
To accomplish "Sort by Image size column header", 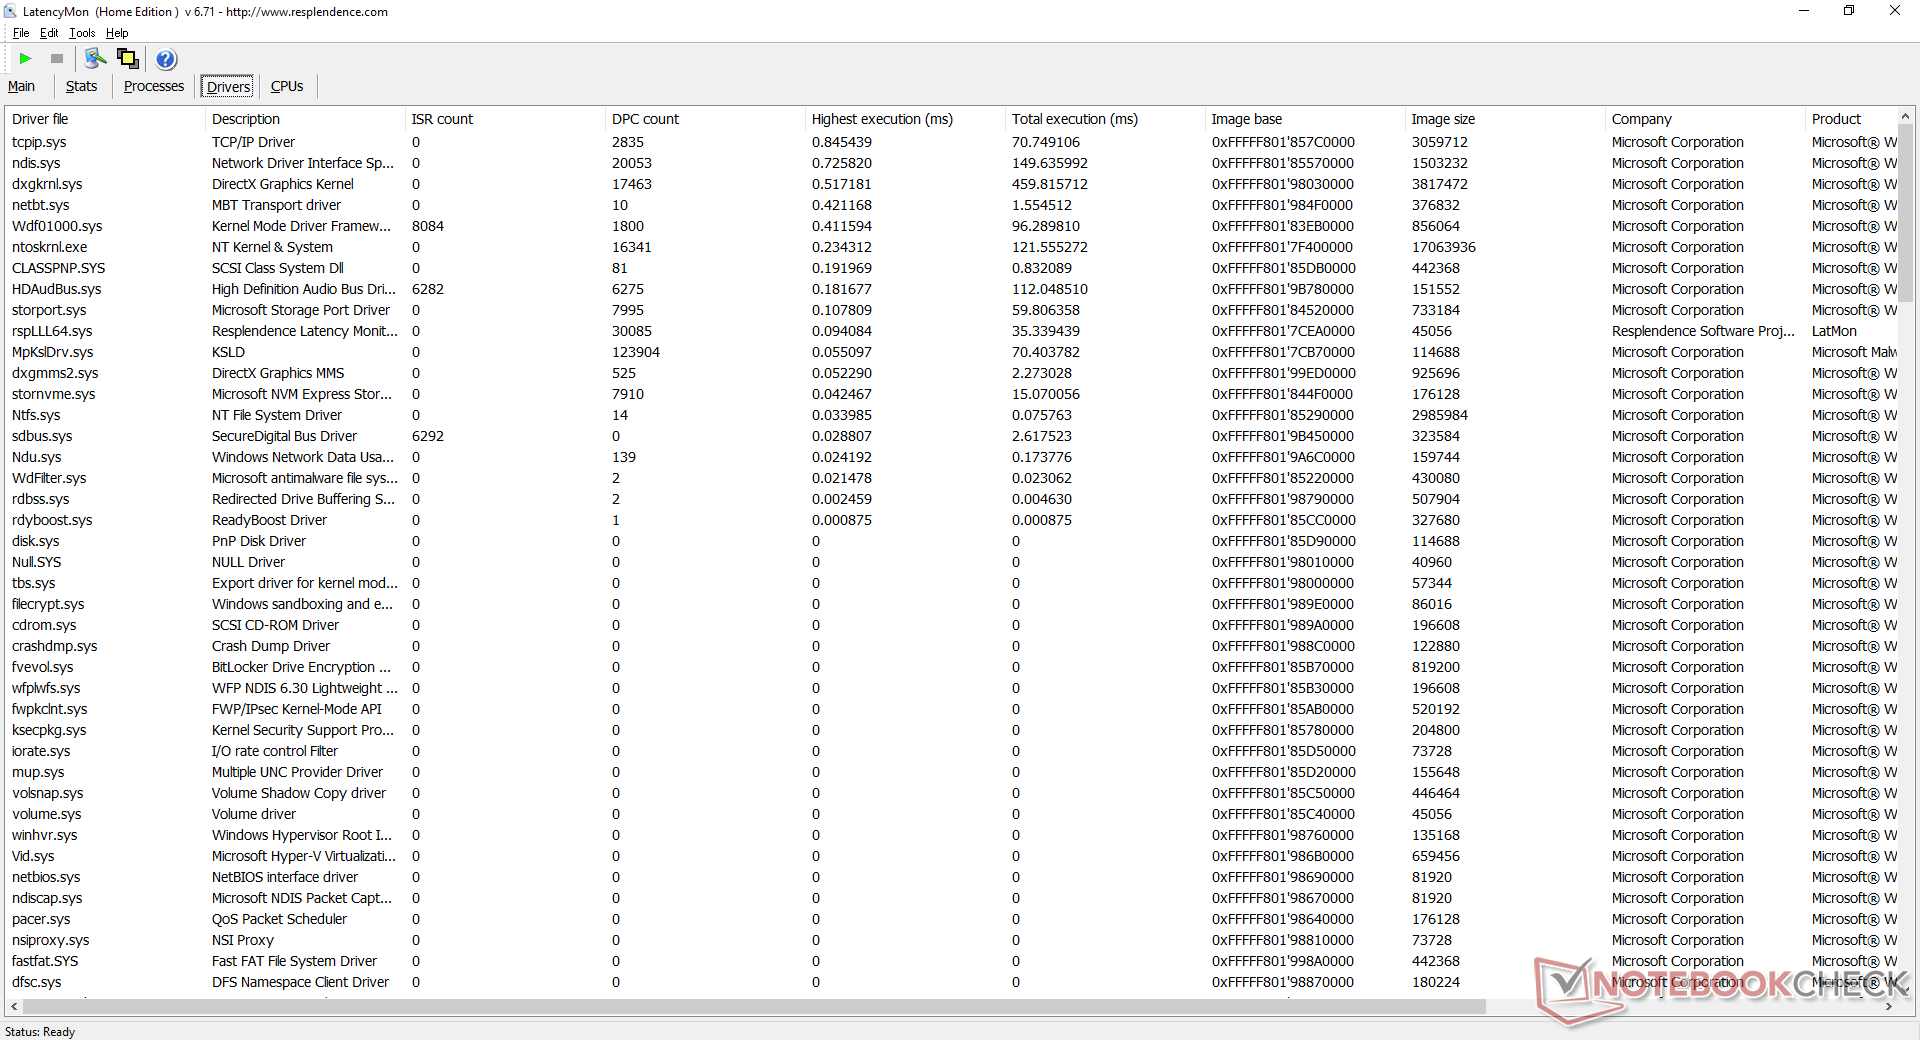I will 1504,119.
